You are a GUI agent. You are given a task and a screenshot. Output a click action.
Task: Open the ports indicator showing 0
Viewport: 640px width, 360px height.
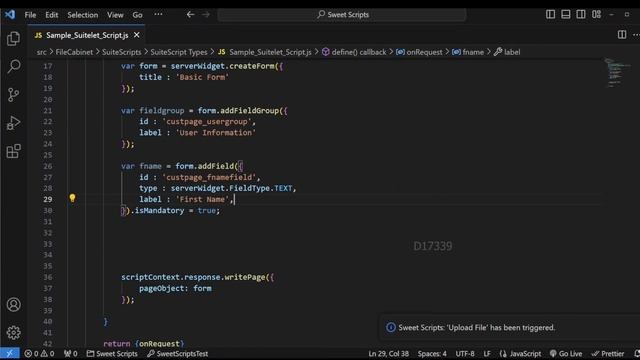pos(71,353)
